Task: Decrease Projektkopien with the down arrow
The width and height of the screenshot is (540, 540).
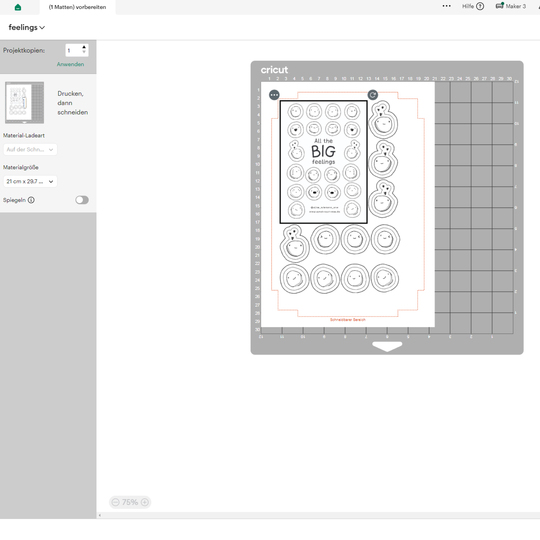Action: click(84, 52)
